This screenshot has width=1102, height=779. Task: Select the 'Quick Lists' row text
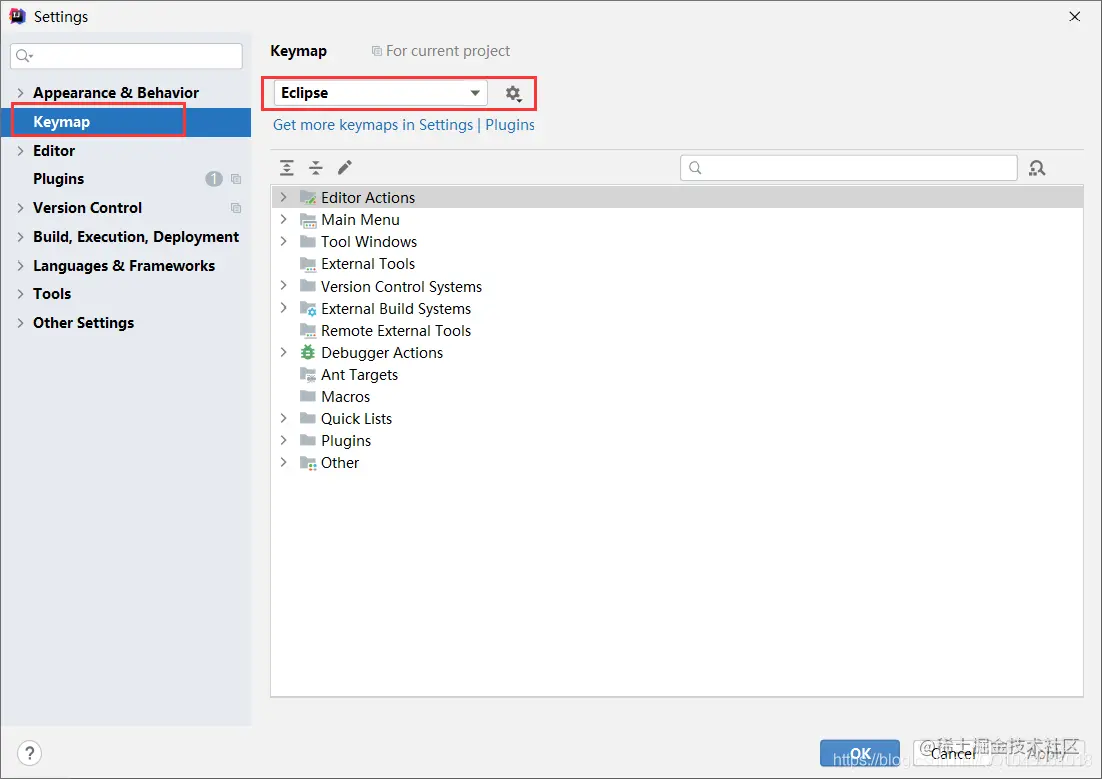(356, 419)
